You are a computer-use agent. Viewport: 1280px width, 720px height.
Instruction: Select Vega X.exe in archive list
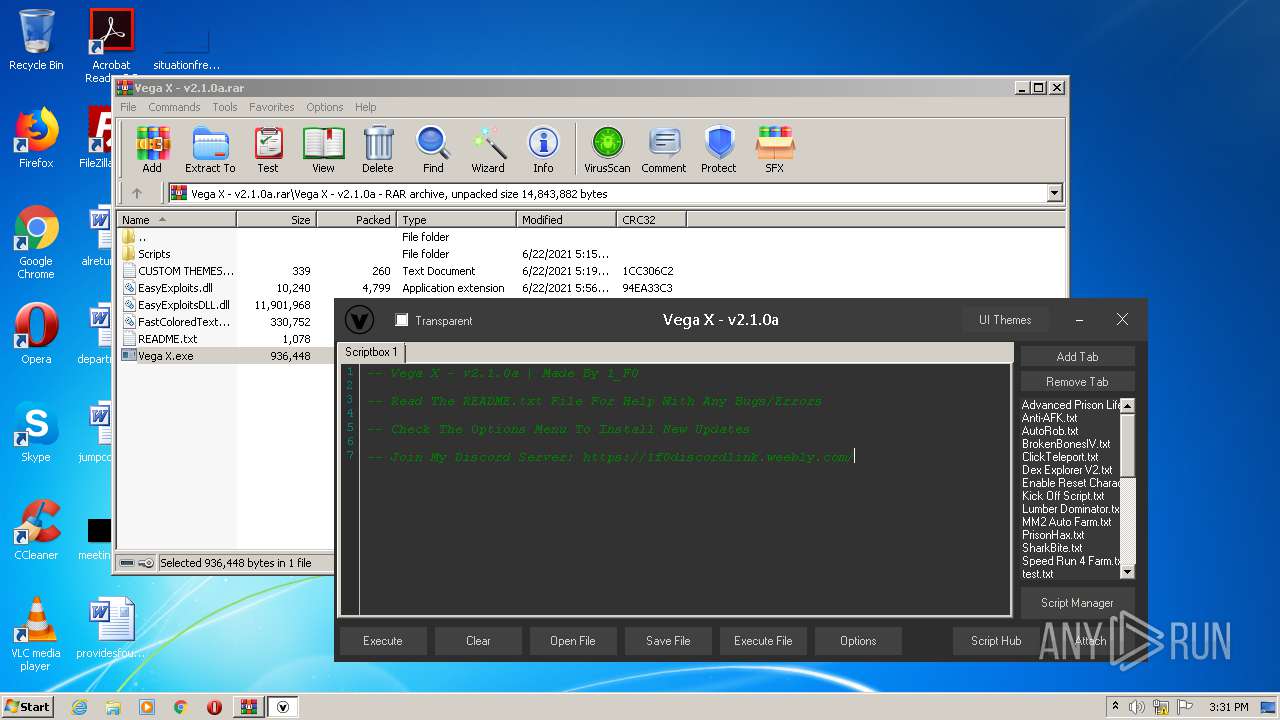coord(166,356)
